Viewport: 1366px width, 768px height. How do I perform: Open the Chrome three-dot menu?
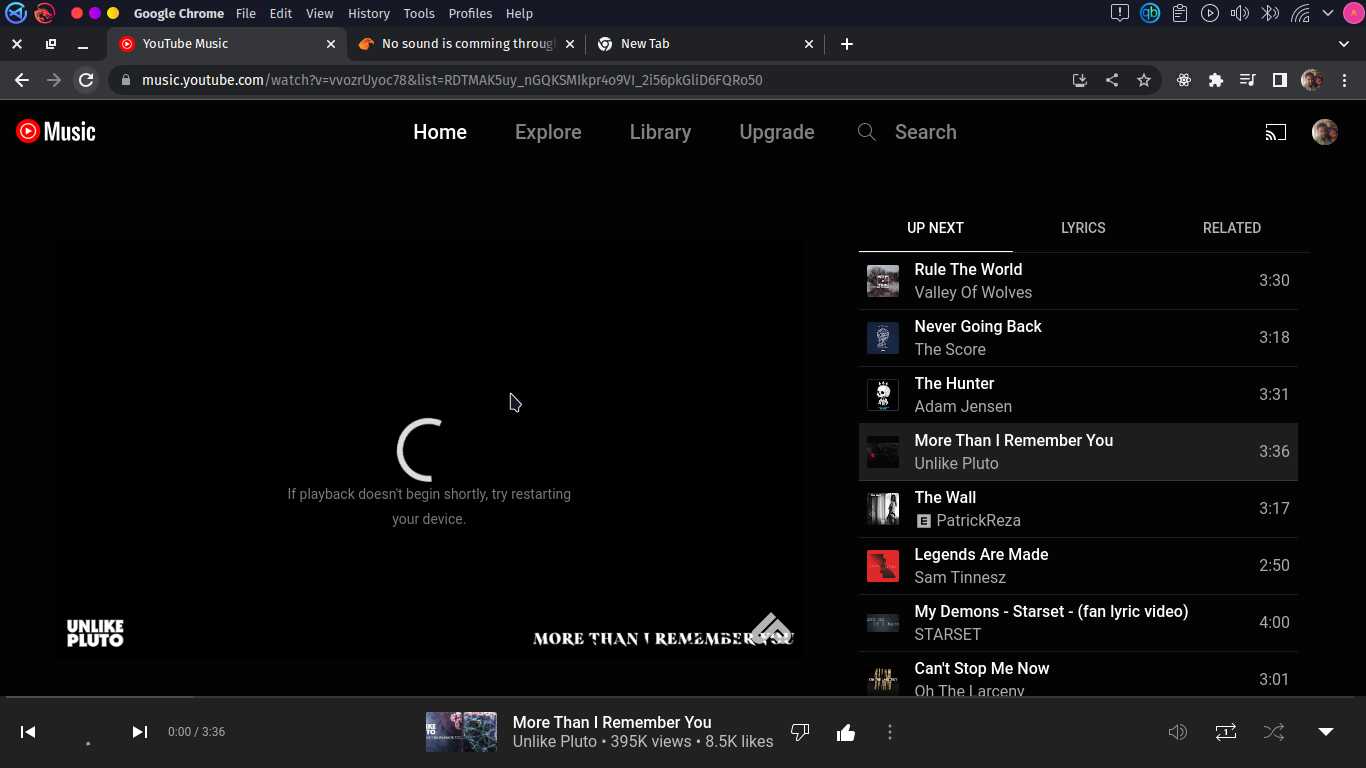[1344, 80]
